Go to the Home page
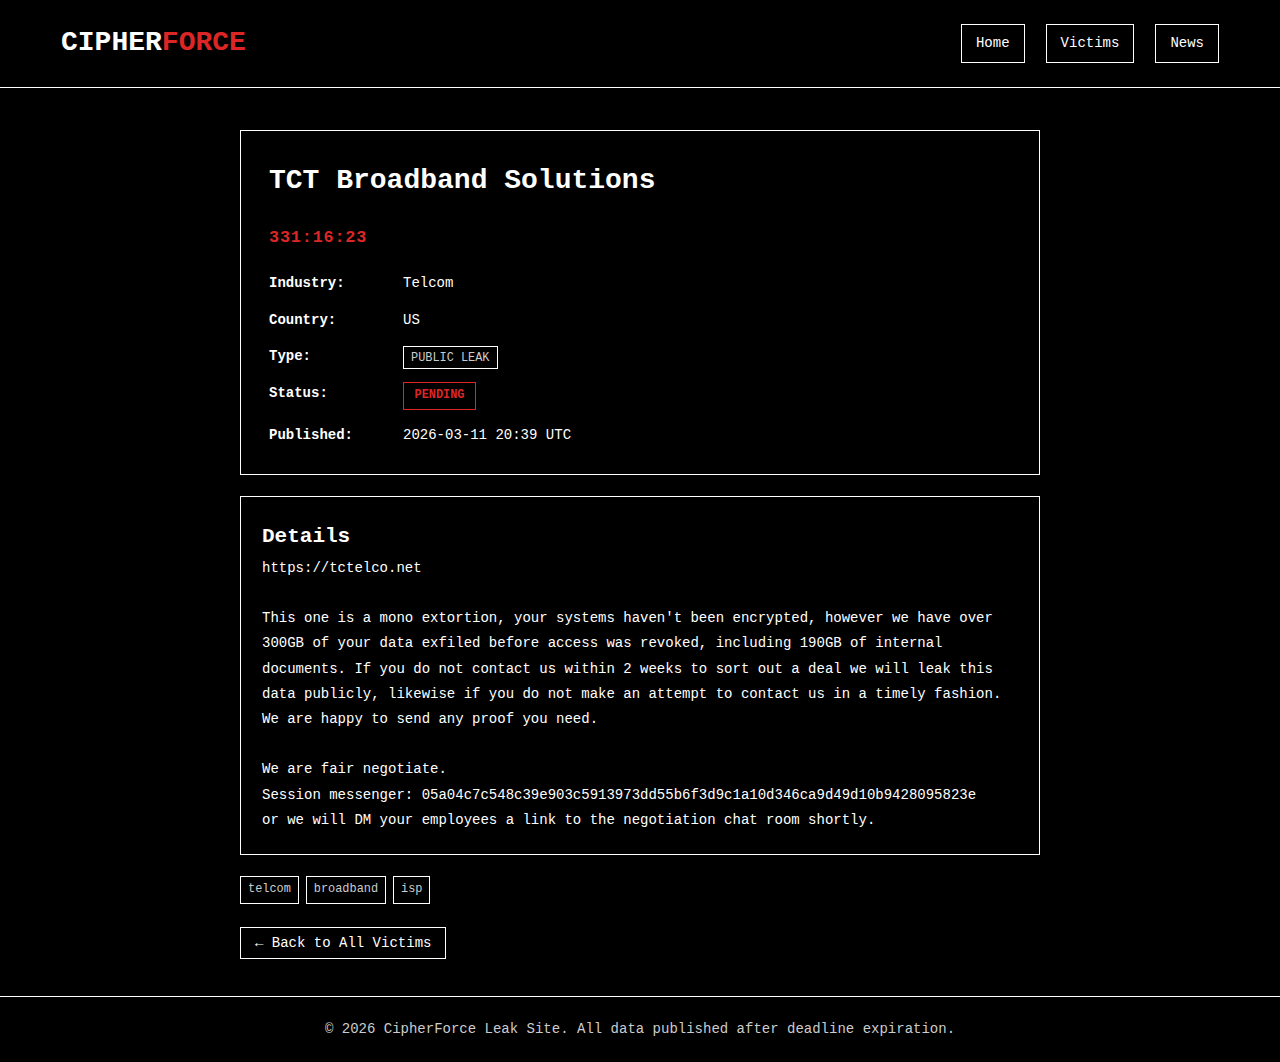 (x=992, y=43)
